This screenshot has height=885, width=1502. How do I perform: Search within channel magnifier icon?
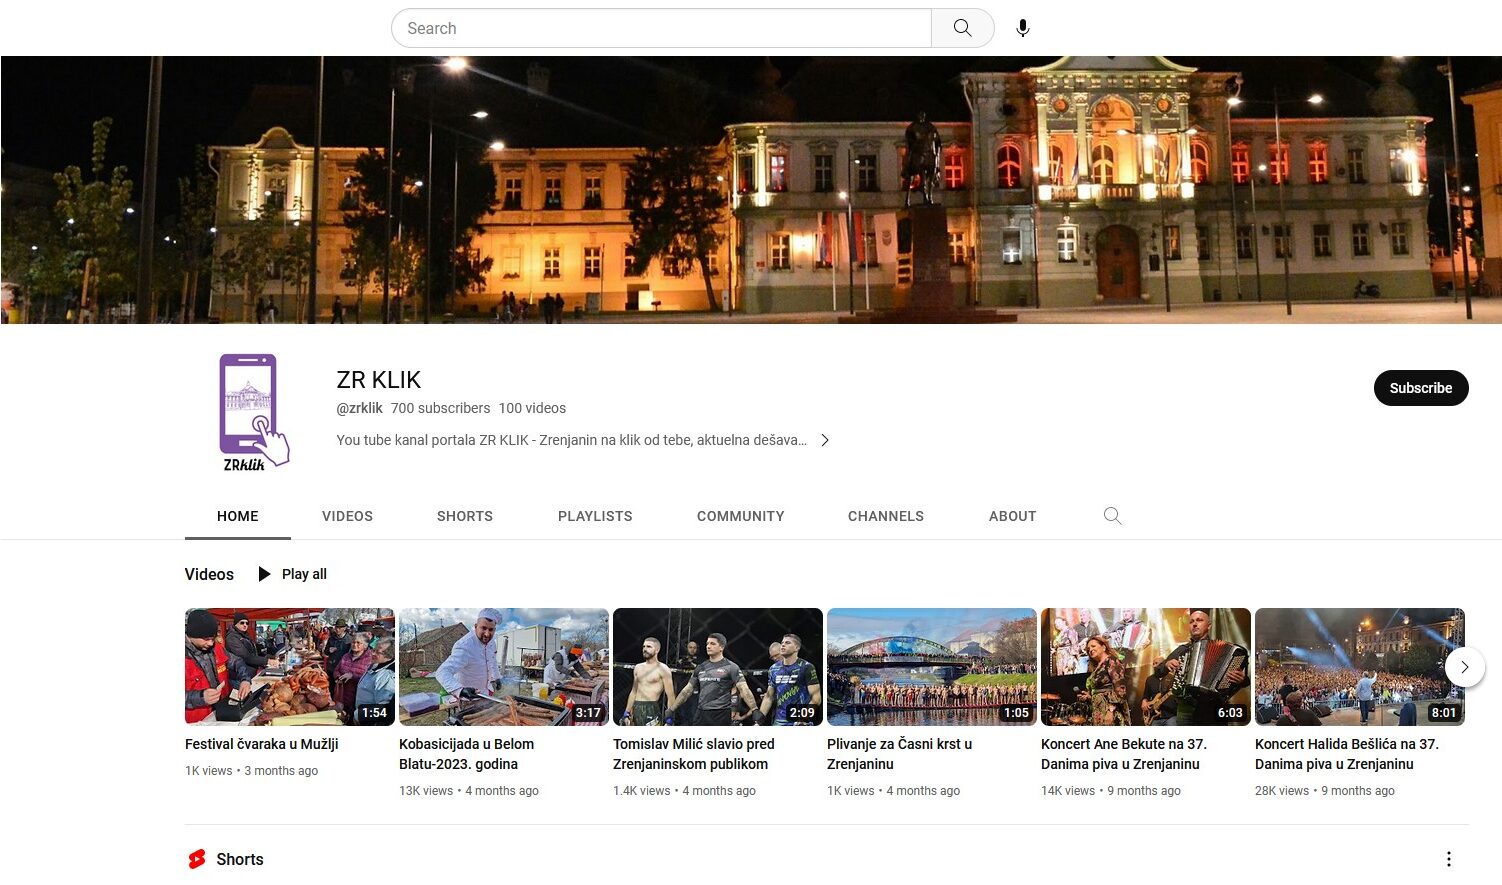point(1112,516)
